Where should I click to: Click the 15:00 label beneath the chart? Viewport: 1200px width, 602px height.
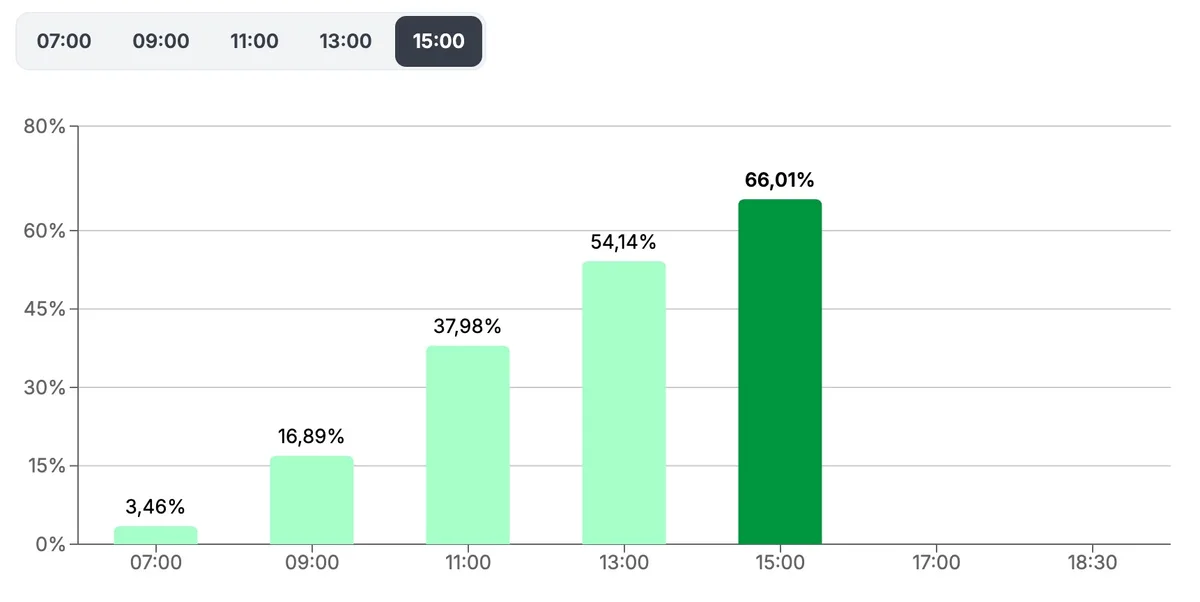coord(780,563)
